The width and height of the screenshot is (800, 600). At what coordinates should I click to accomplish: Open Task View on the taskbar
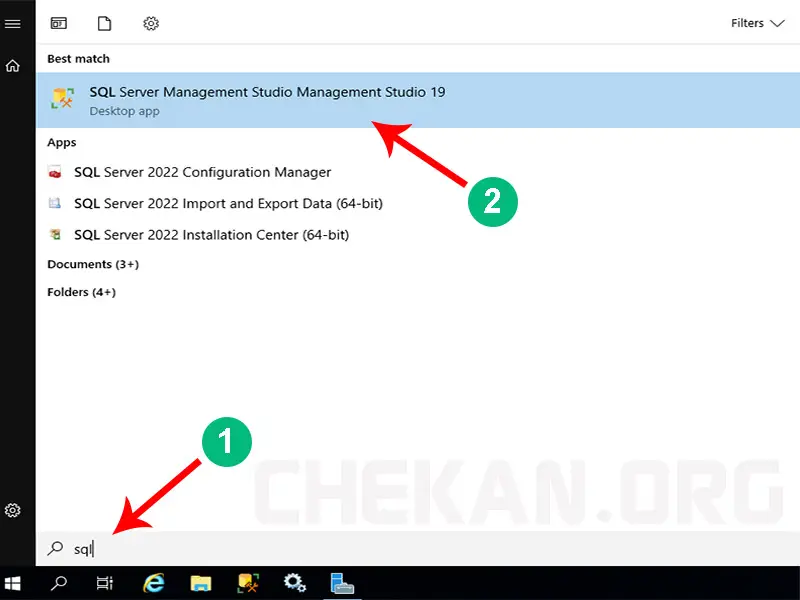click(105, 583)
